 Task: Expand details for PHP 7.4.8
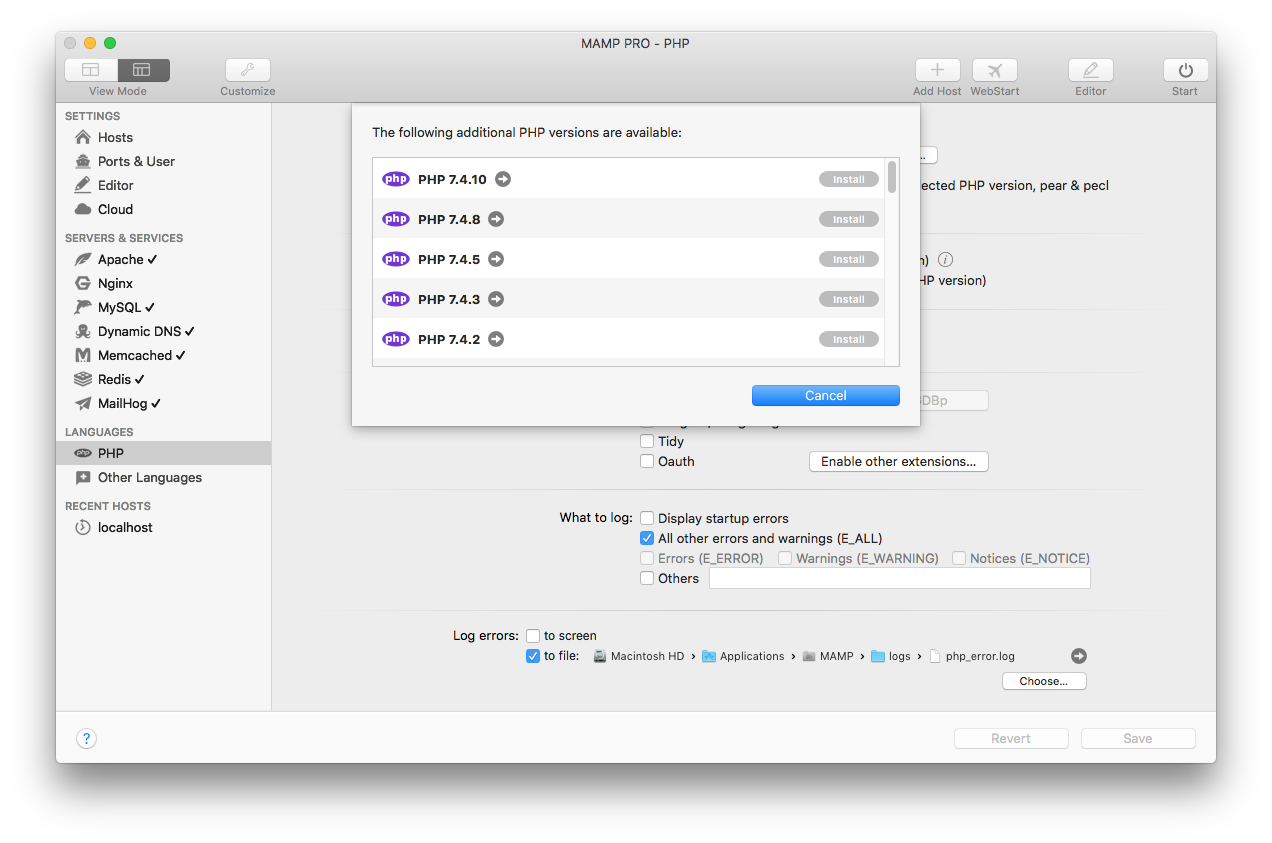[x=496, y=219]
